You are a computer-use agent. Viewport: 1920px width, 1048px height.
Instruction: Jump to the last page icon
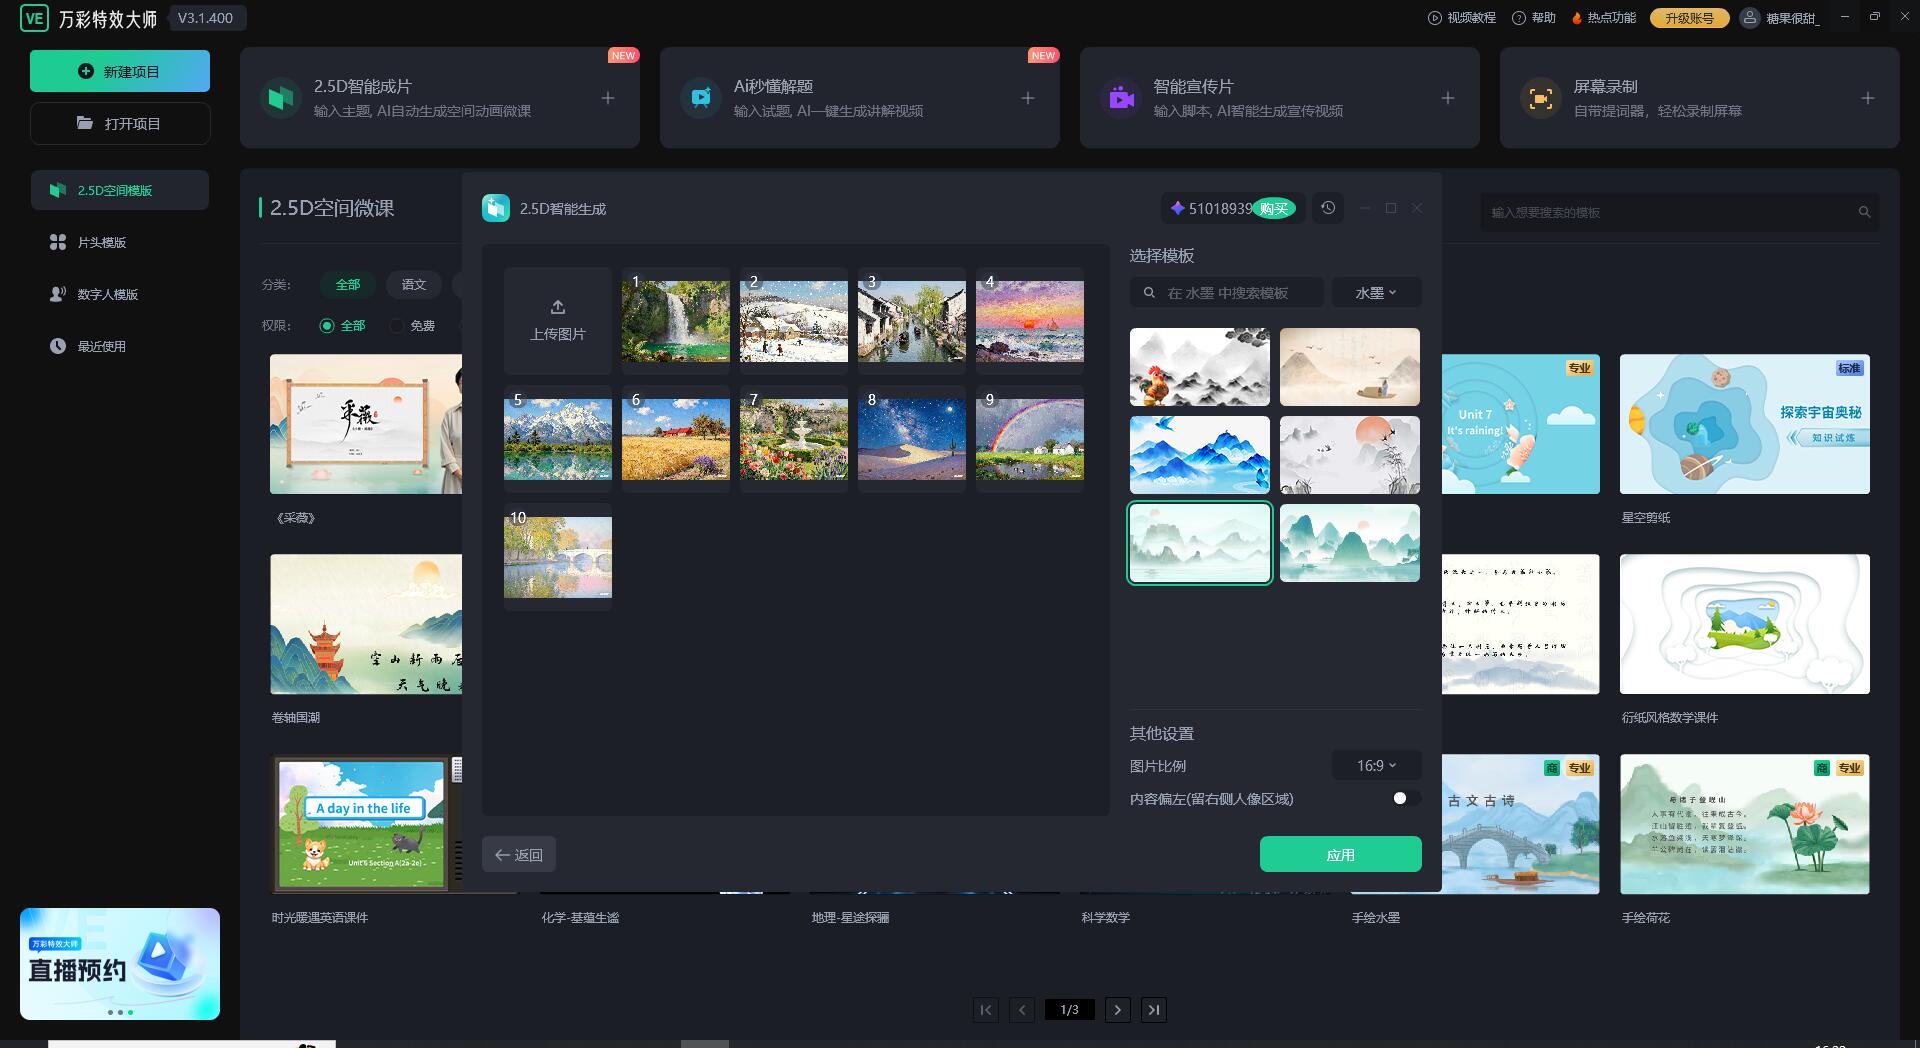click(1154, 1010)
